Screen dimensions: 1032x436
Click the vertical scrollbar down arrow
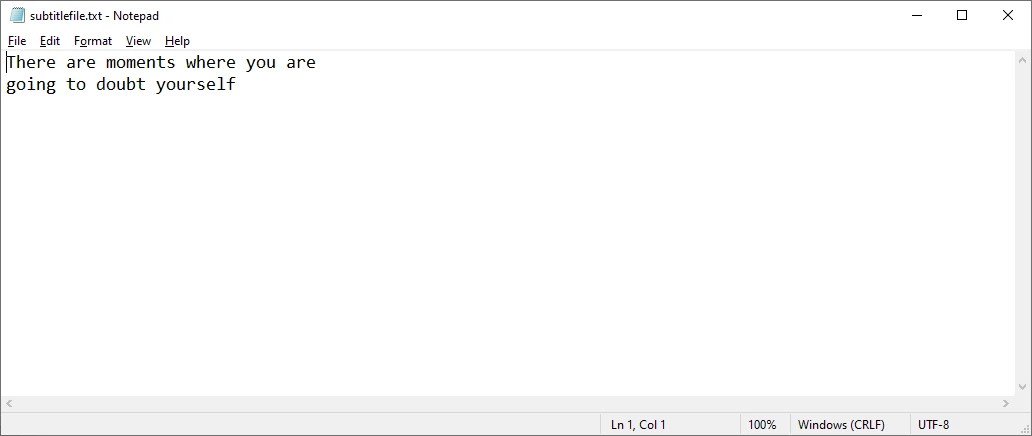point(1023,387)
